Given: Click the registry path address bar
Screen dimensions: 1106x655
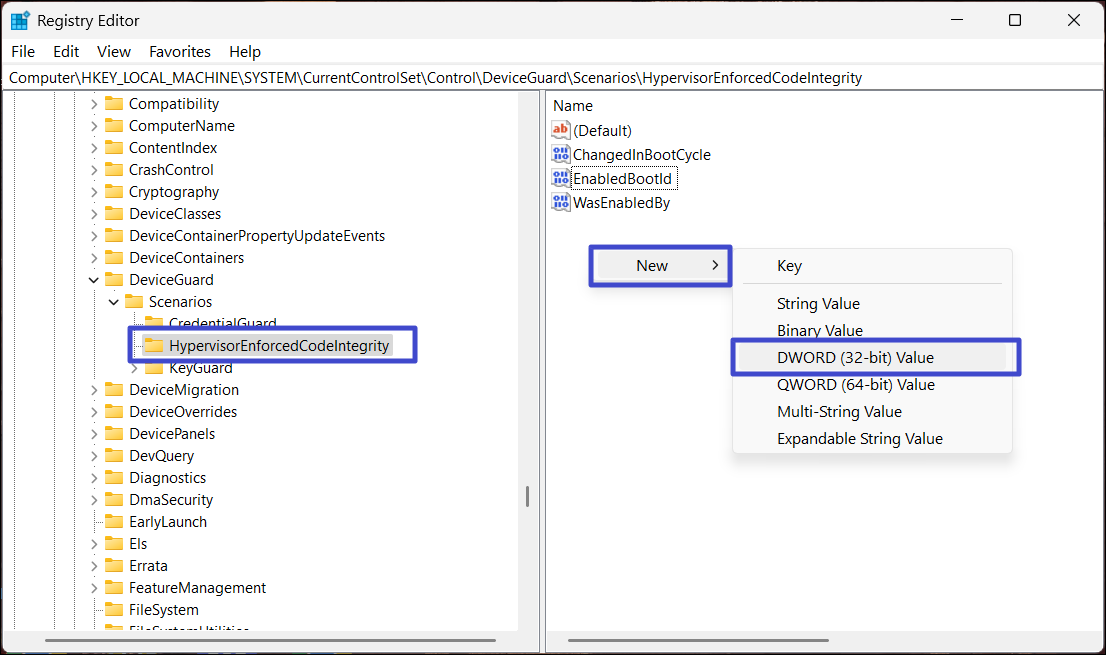Looking at the screenshot, I should 552,78.
